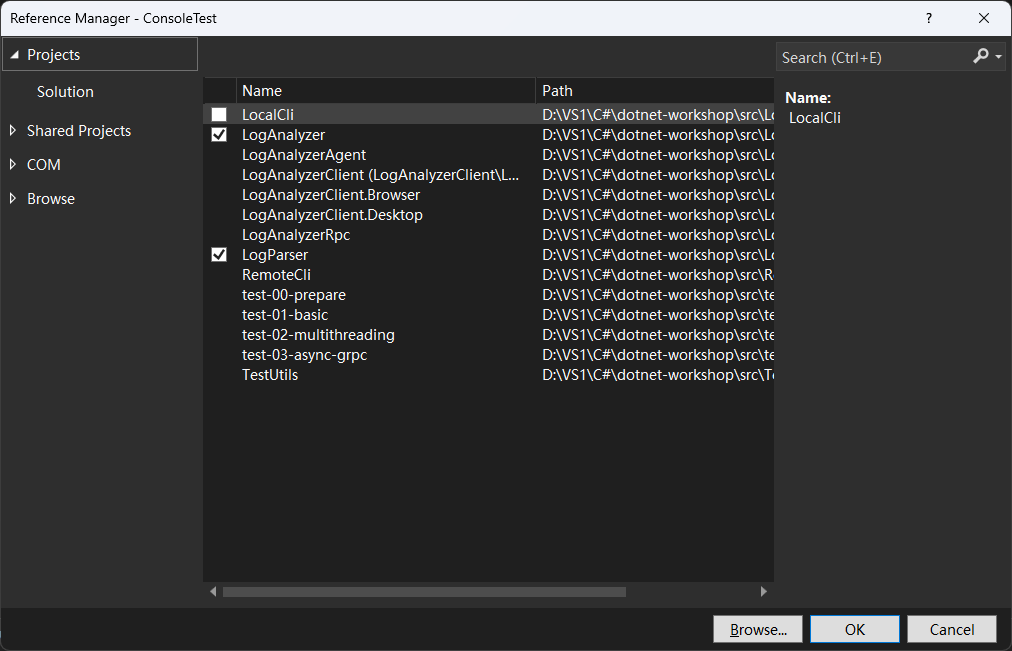
Task: Collapse the Projects section
Action: click(14, 55)
